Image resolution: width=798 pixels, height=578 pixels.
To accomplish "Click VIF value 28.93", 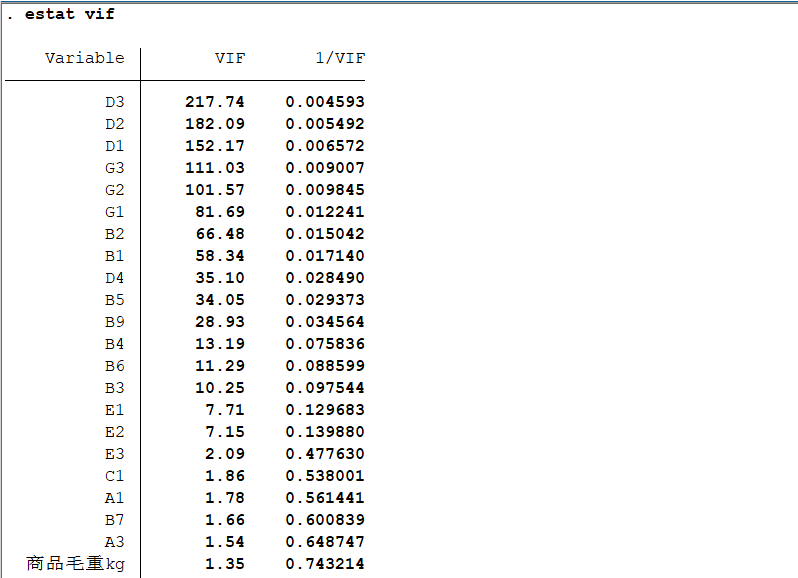I will tap(220, 322).
